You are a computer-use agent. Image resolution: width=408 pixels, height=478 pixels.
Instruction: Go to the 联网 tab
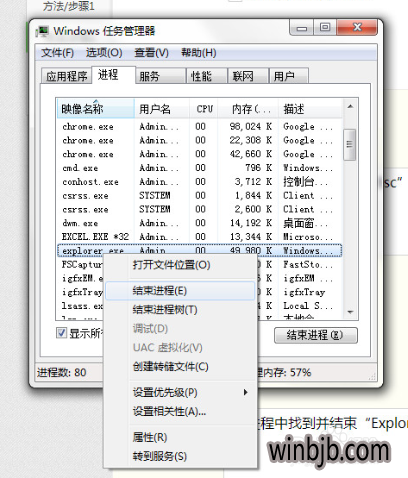pyautogui.click(x=248, y=76)
